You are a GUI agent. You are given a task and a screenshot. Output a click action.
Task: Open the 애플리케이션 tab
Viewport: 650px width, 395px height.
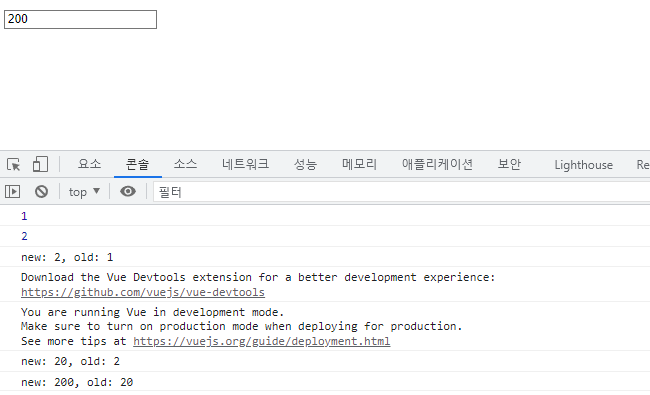pos(437,164)
